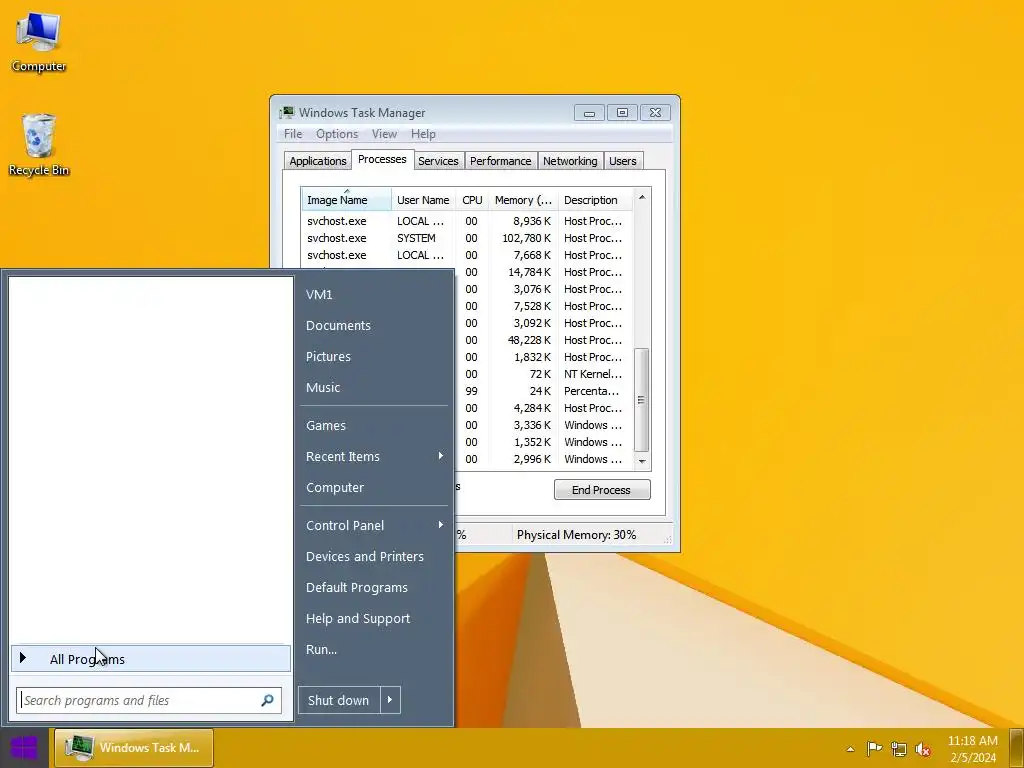Select the Processes tab
Screen dimensions: 1024x768
pos(382,159)
